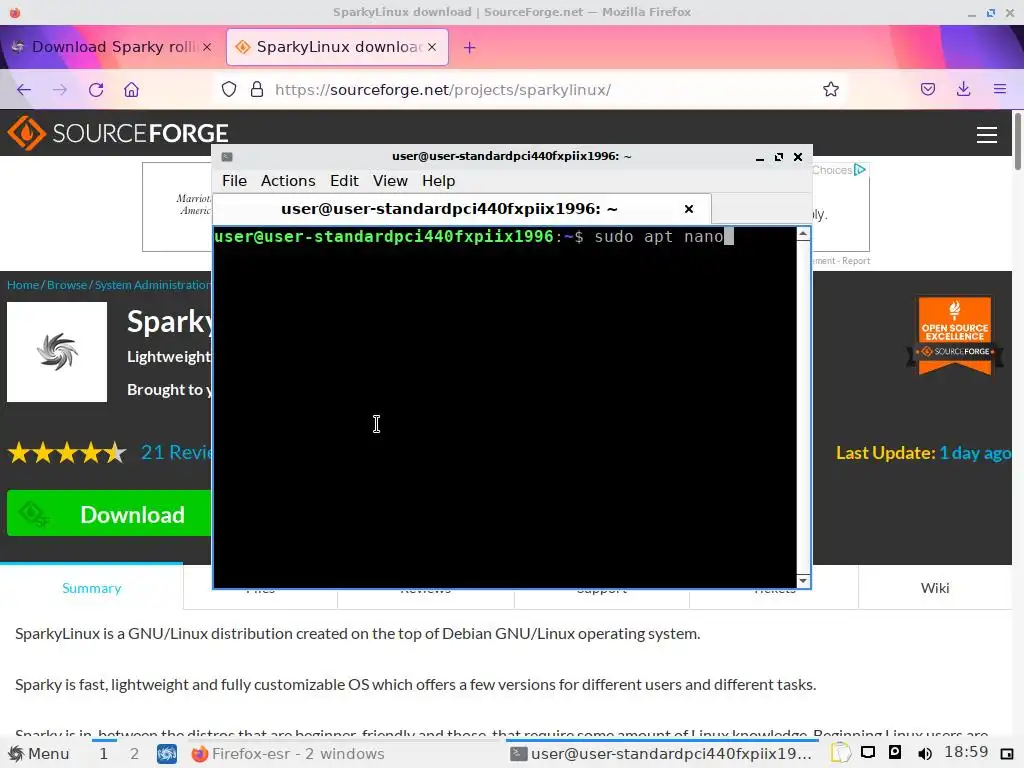Follow the System Administration breadcrumb link
Viewport: 1024px width, 768px height.
click(153, 285)
